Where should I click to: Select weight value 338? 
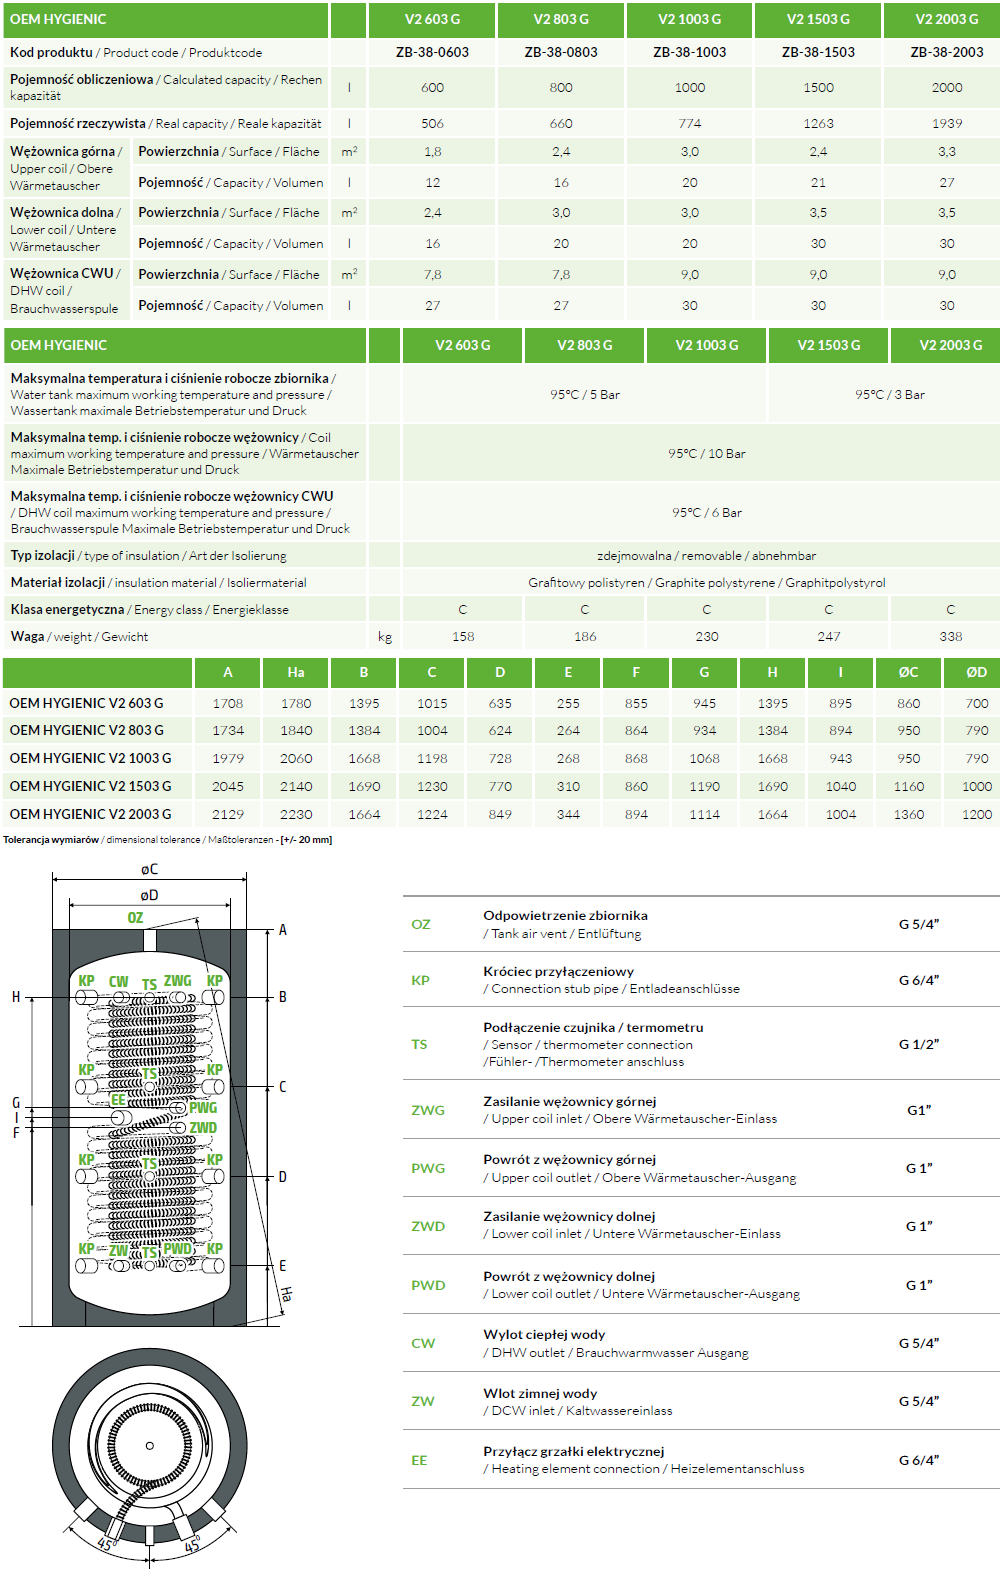951,636
